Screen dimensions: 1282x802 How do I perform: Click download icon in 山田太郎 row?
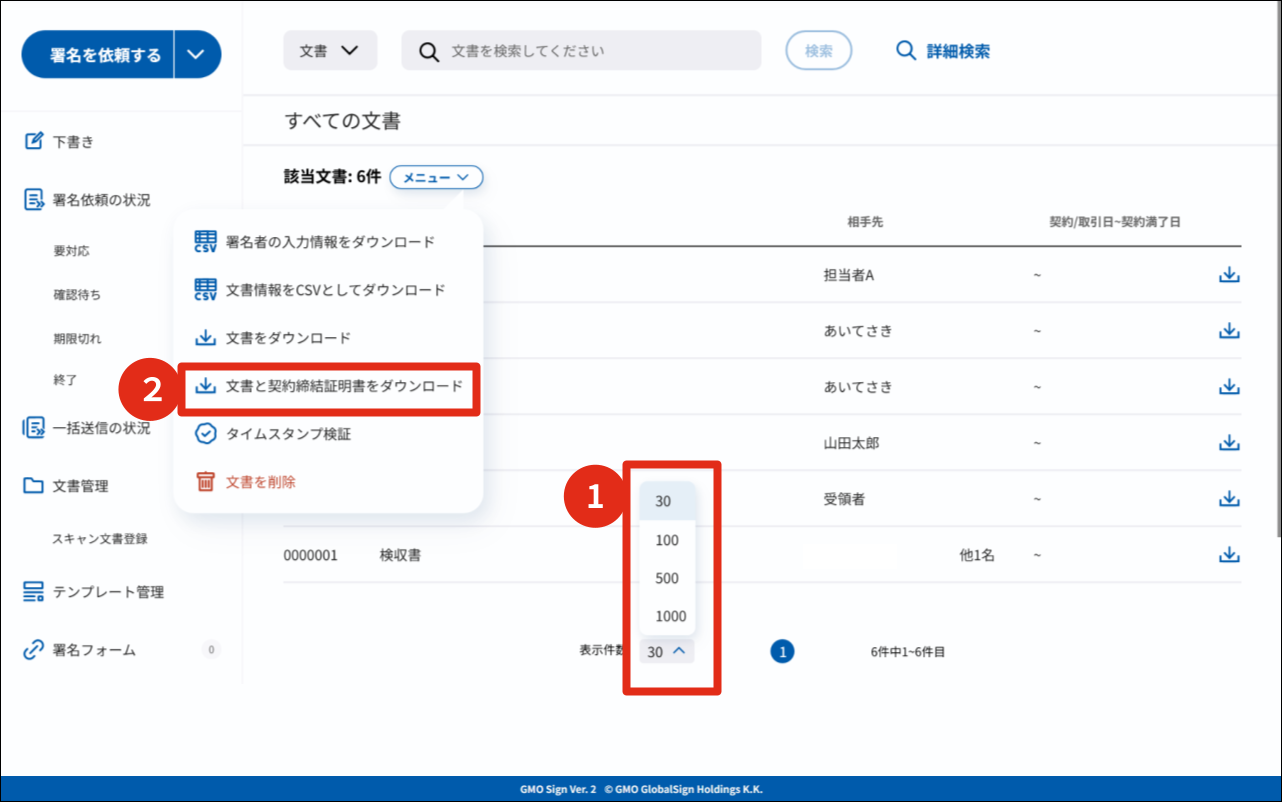[1229, 443]
